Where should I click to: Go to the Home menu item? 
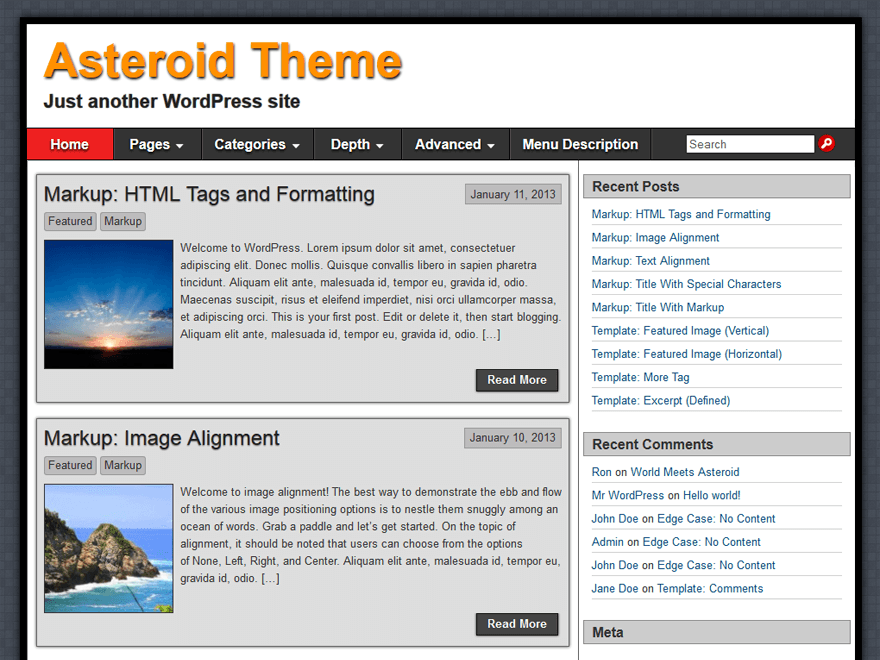(x=70, y=144)
